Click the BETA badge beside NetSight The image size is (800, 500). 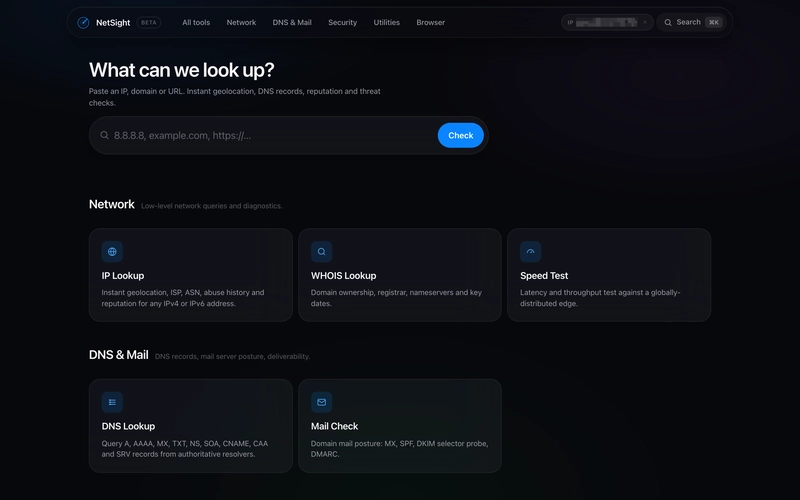[148, 22]
